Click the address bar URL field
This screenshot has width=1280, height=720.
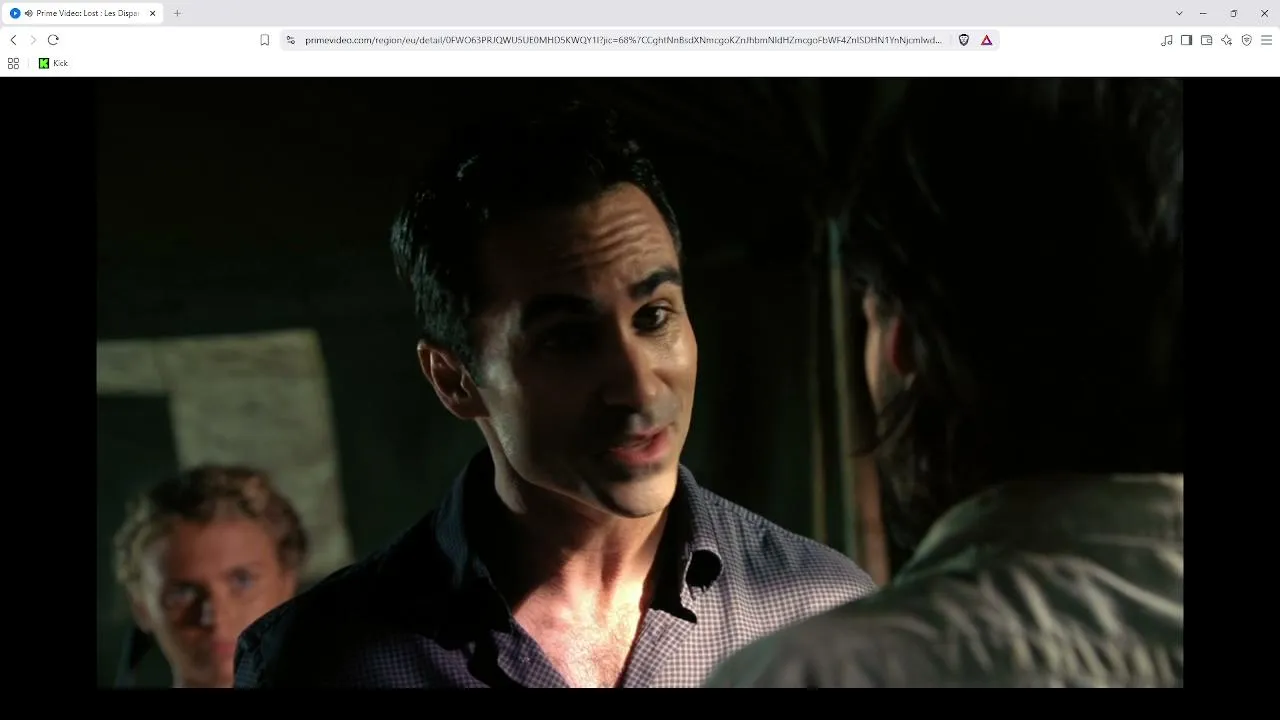pos(623,40)
